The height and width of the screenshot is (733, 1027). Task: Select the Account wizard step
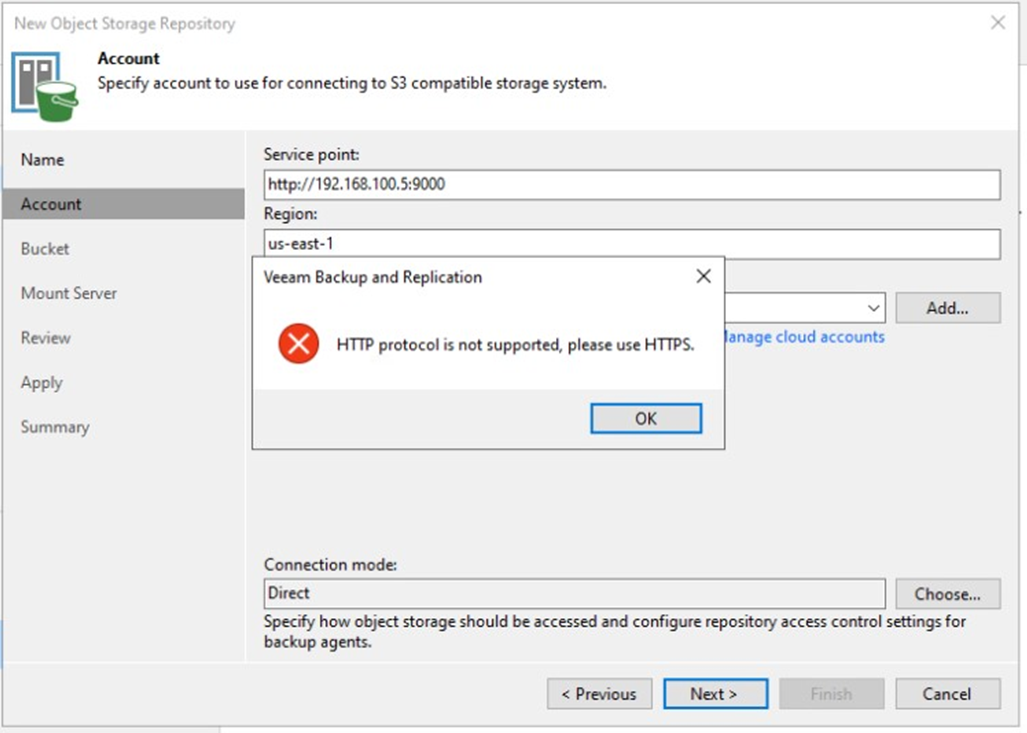tap(123, 204)
